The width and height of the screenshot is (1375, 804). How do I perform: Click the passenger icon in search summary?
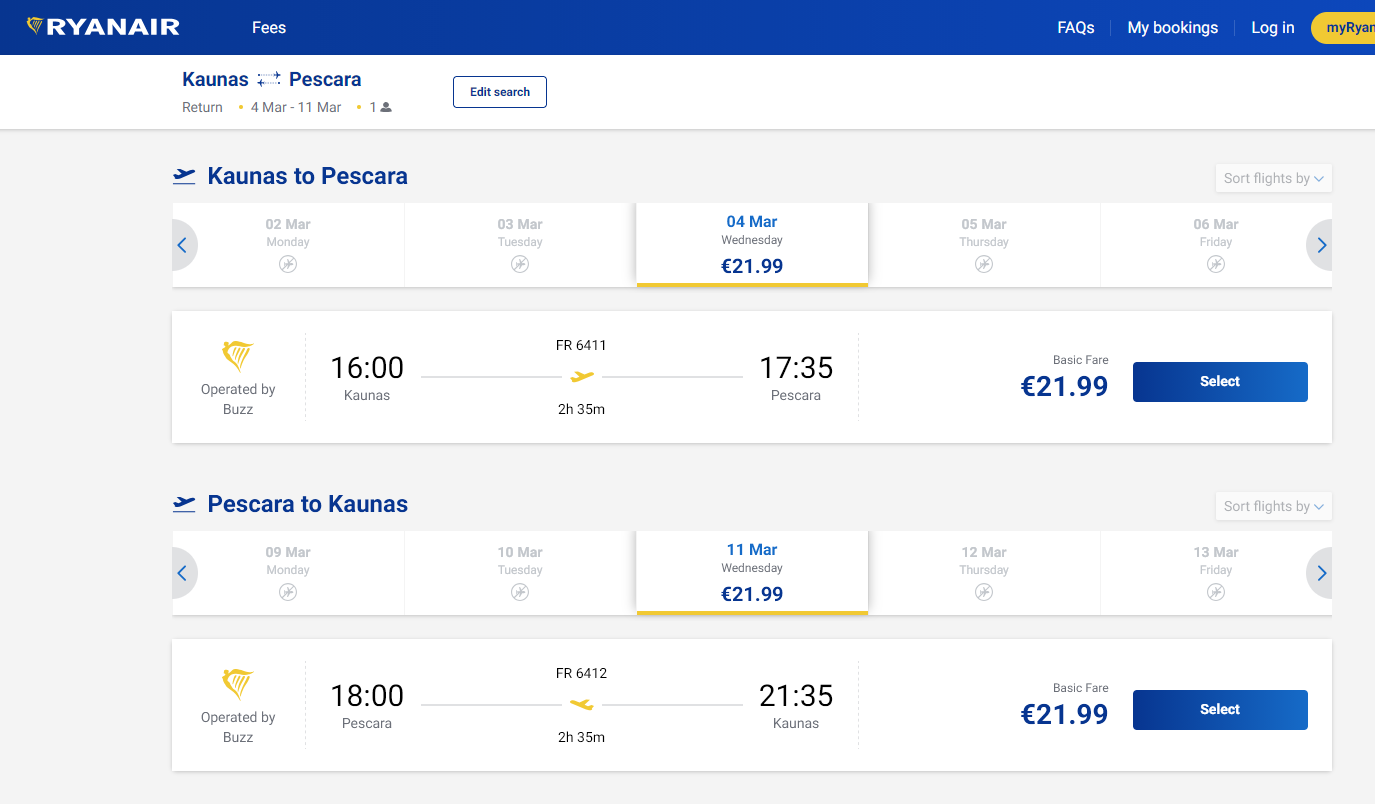click(x=386, y=108)
